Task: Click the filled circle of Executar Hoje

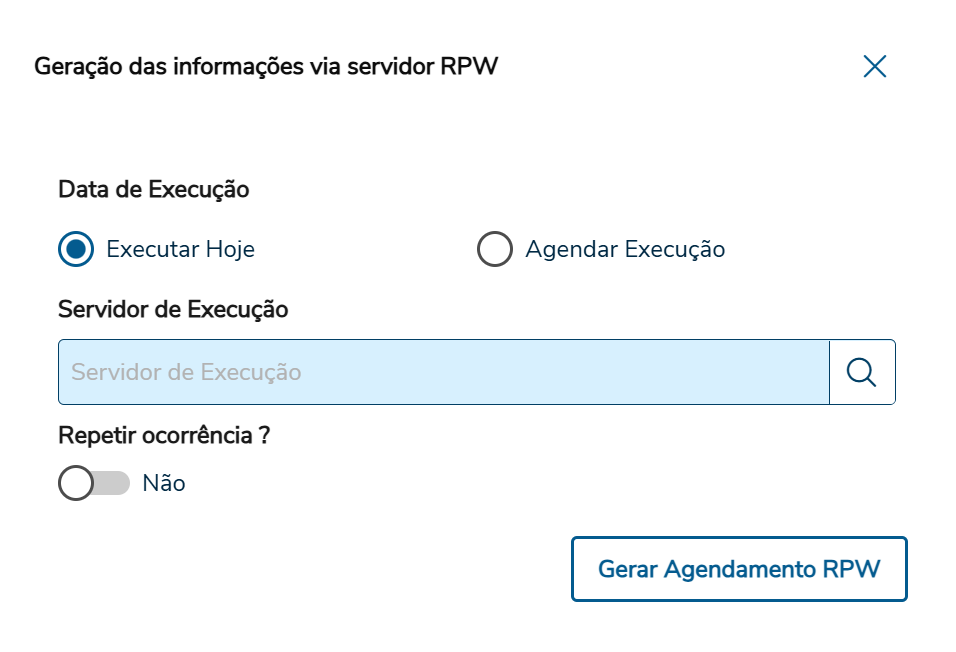Action: click(x=76, y=249)
